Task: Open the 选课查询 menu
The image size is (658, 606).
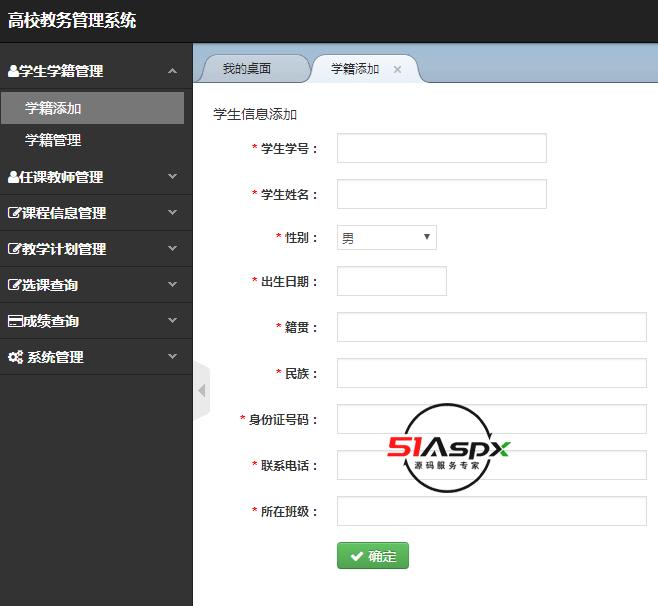Action: (x=96, y=285)
